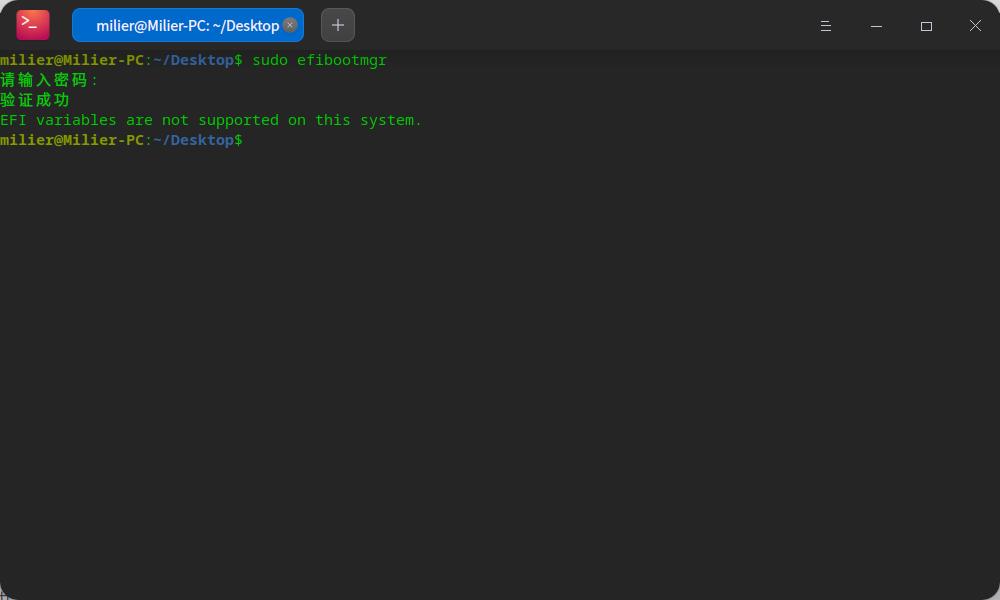Screen dimensions: 1000x600
Task: Click the 验证成功 output text
Action: pyautogui.click(x=35, y=100)
